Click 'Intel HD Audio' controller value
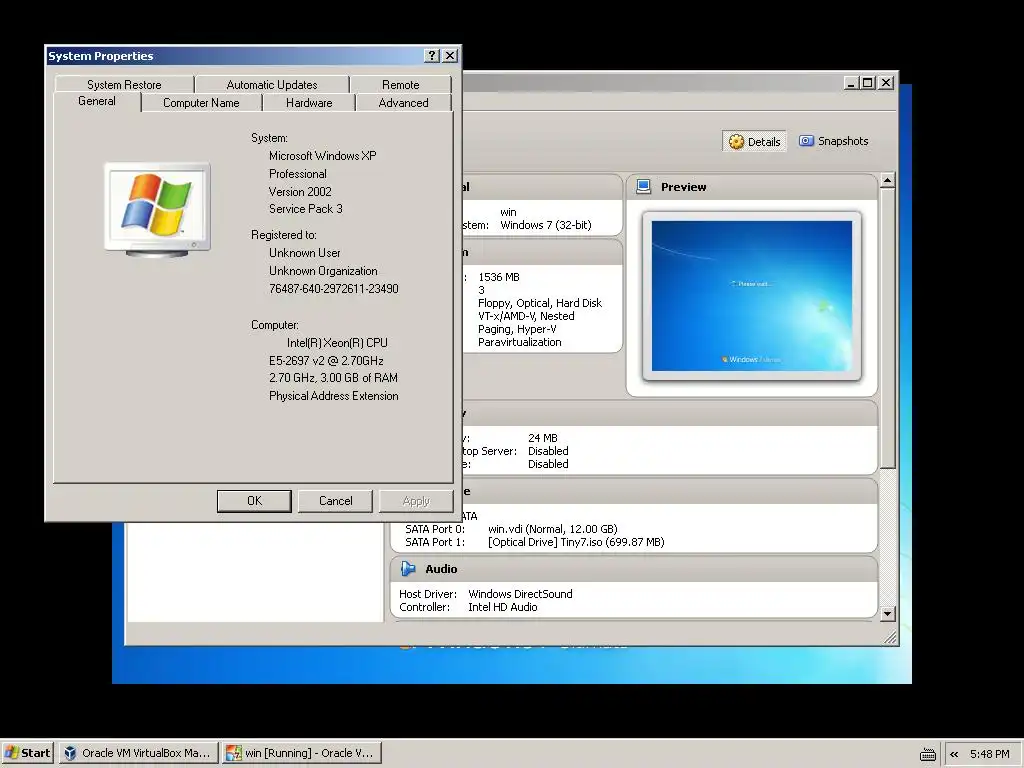 pyautogui.click(x=503, y=607)
